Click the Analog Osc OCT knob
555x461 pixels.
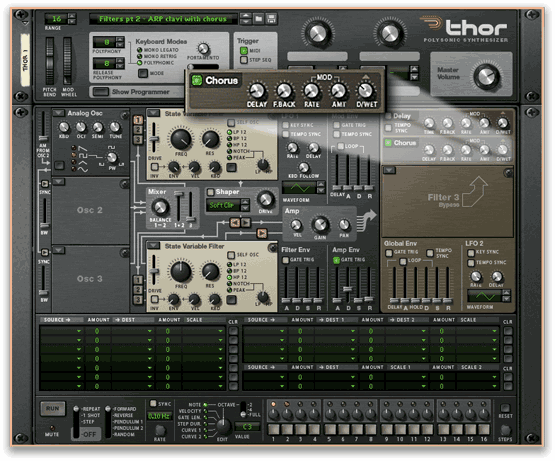point(81,127)
